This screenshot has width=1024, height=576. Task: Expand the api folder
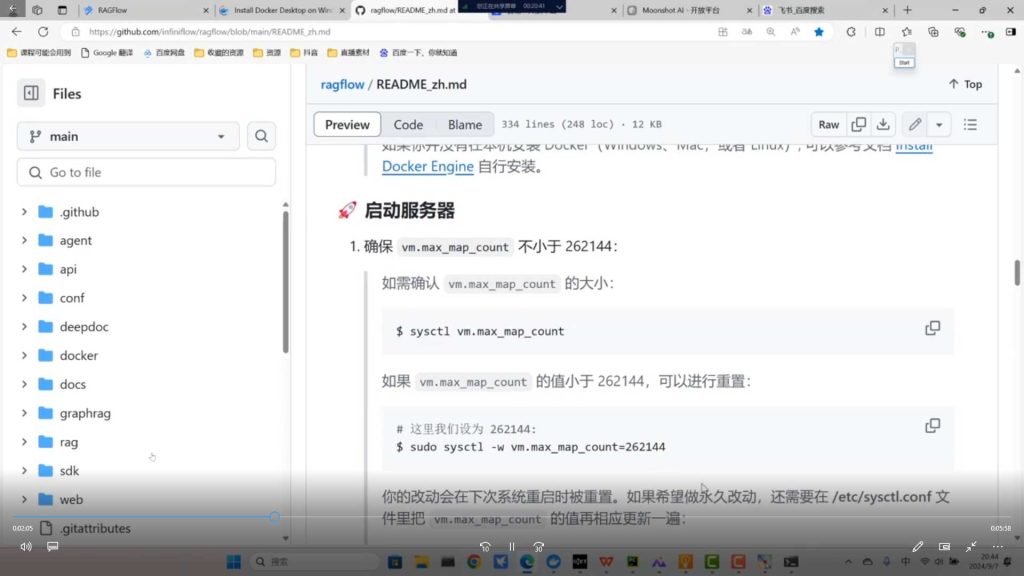click(x=24, y=269)
